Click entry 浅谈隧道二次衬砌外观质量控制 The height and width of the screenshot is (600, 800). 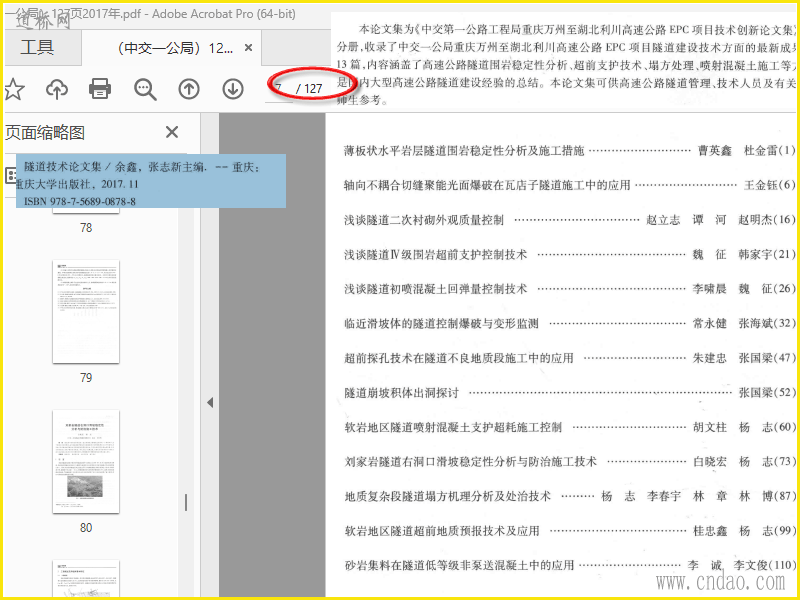424,220
